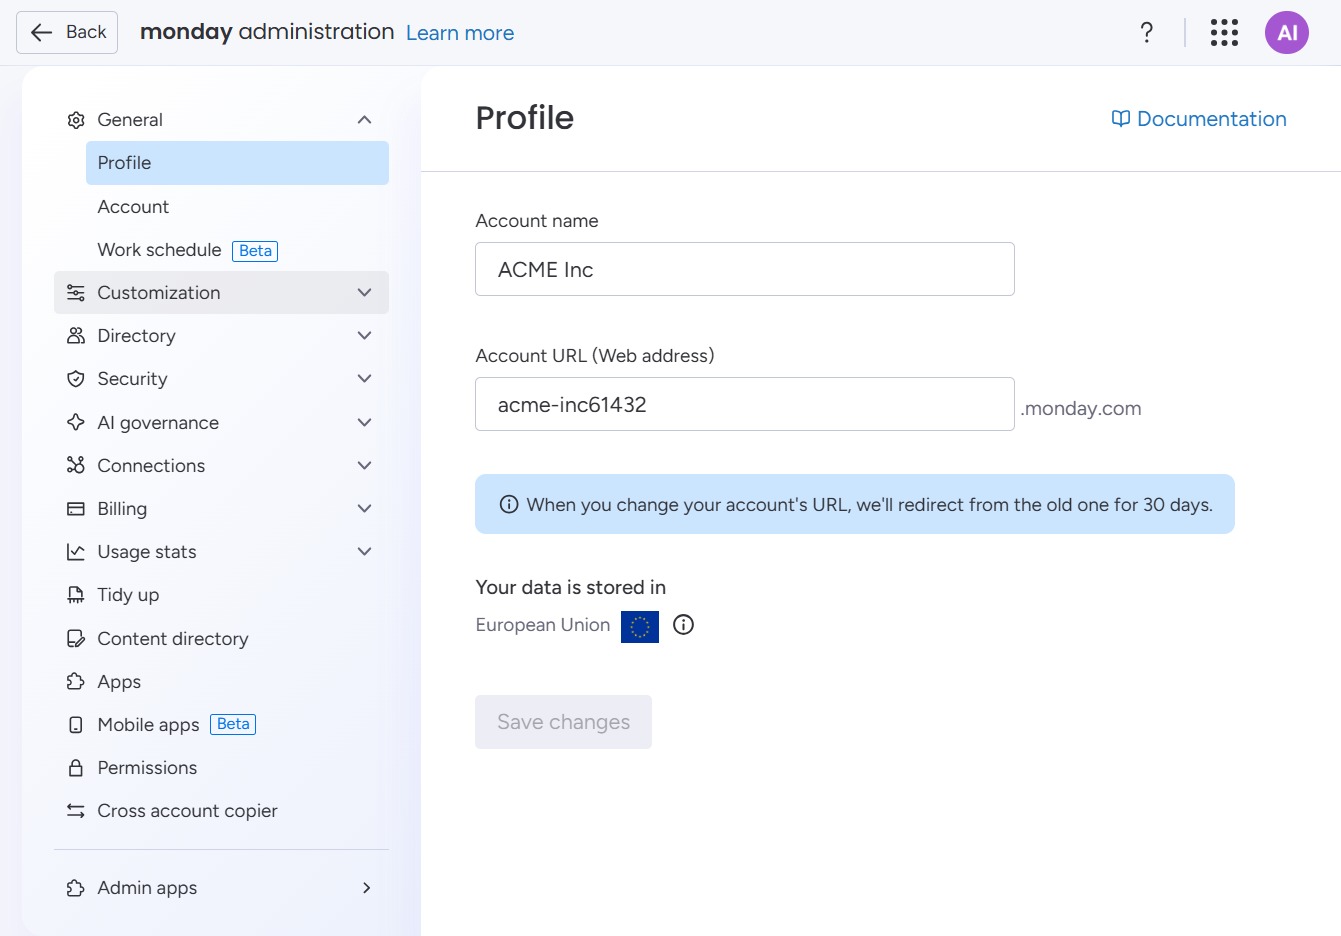
Task: Click the Cross account copier arrows icon
Action: [76, 811]
